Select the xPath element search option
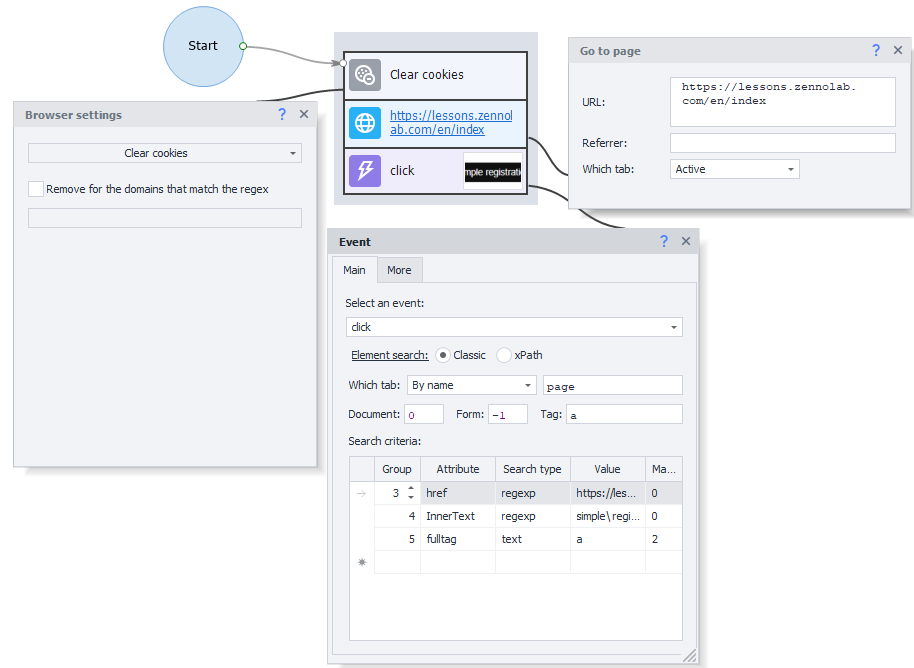This screenshot has width=914, height=668. (x=504, y=355)
